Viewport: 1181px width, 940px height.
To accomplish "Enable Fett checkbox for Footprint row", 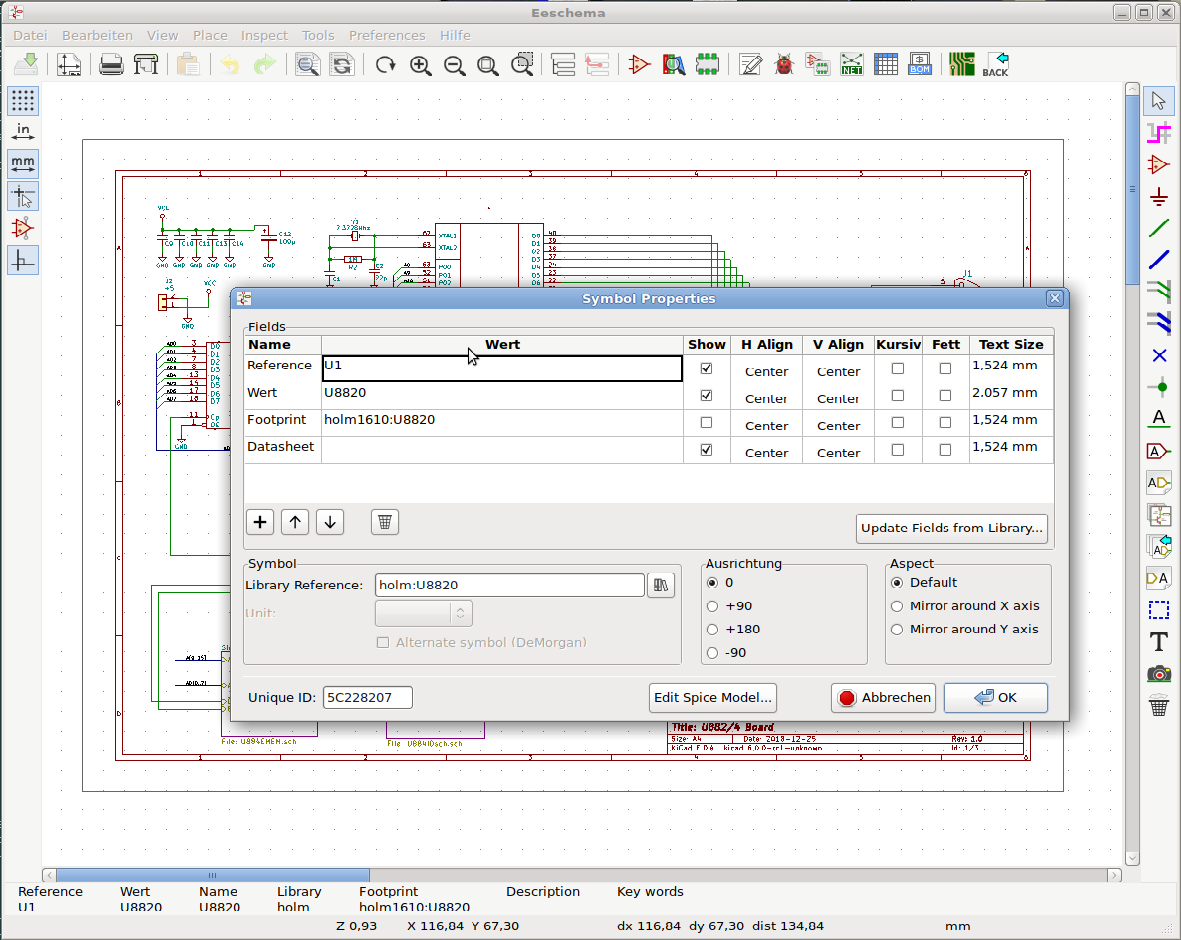I will (945, 423).
